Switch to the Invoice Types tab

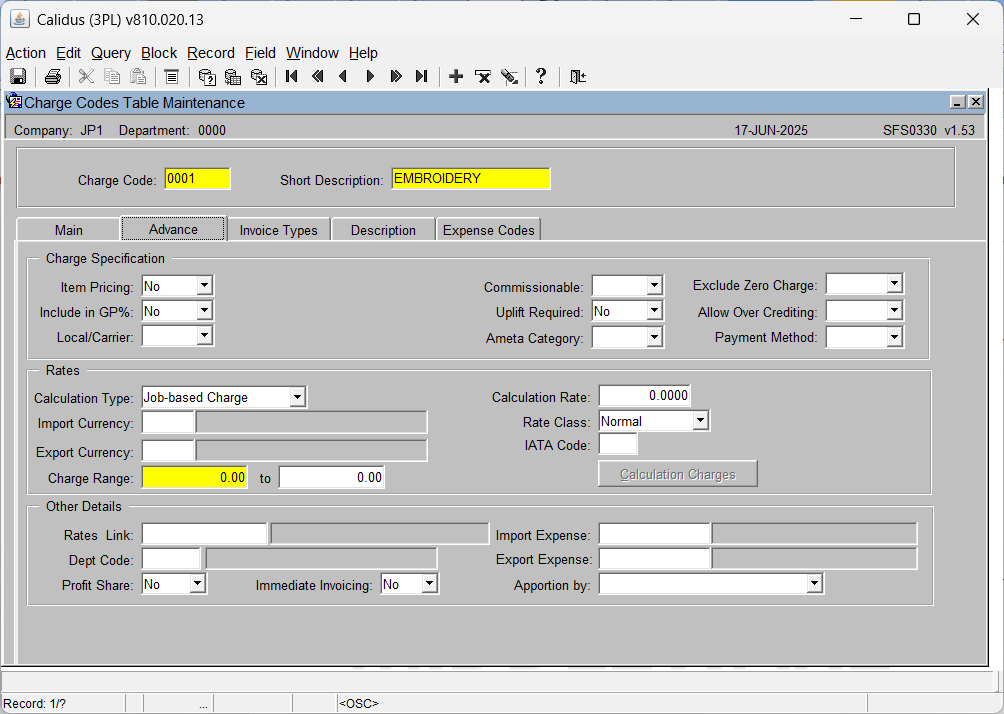[x=279, y=230]
